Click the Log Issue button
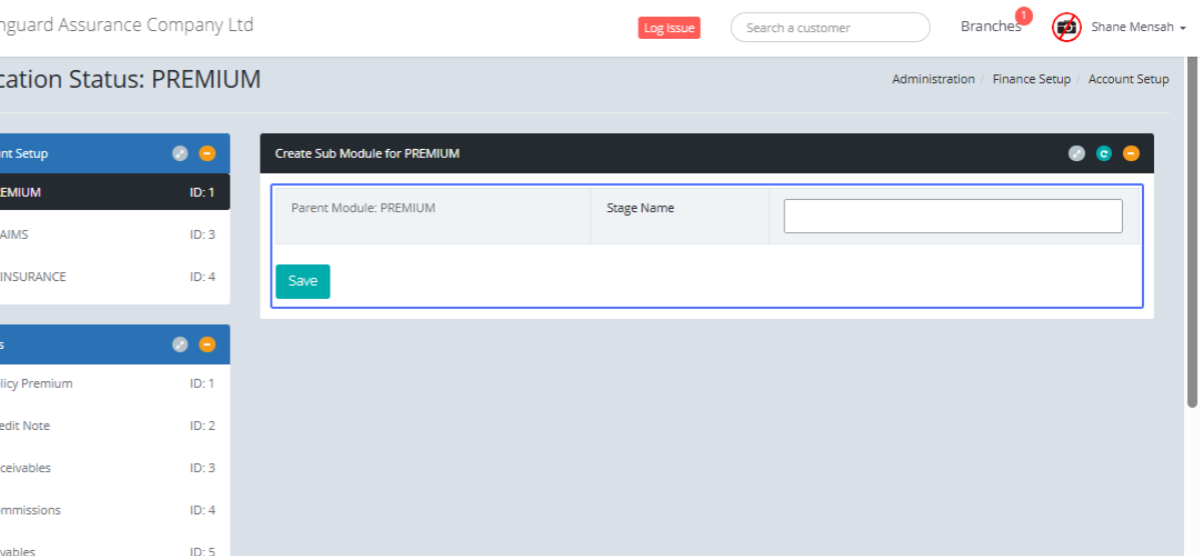The width and height of the screenshot is (1200, 556). tap(669, 28)
